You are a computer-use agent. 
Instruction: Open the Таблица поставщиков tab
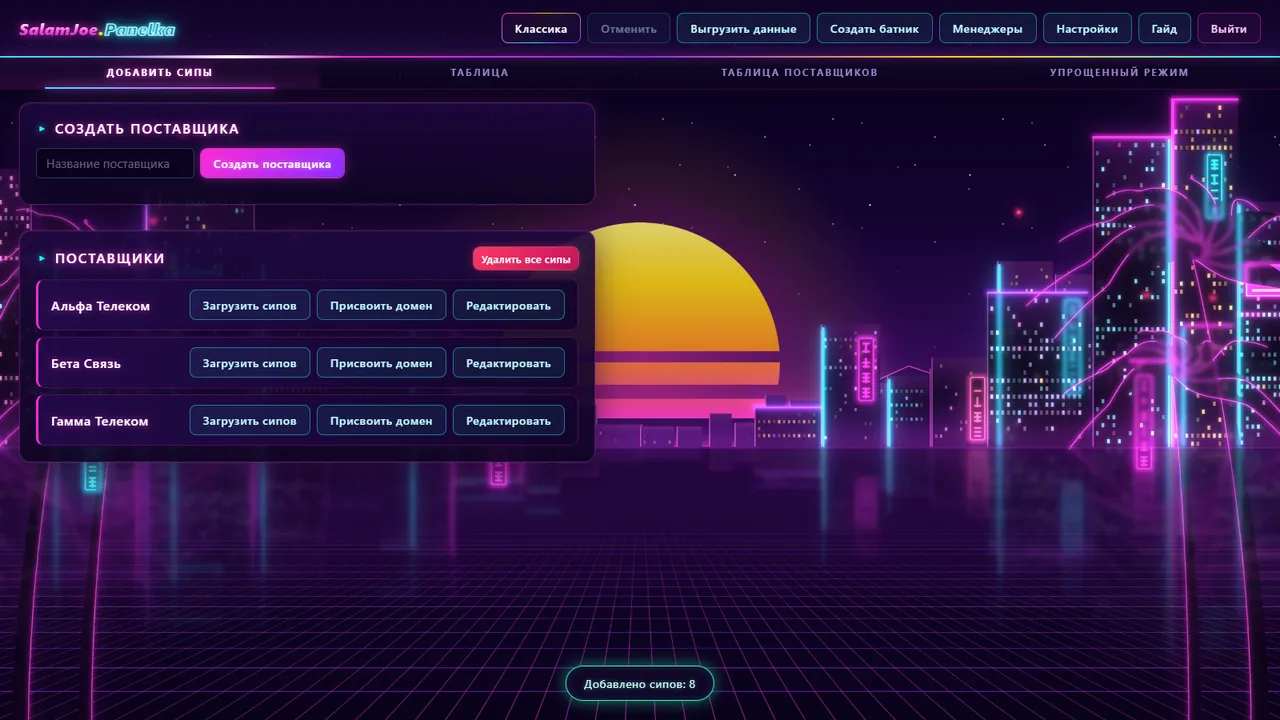click(x=799, y=73)
